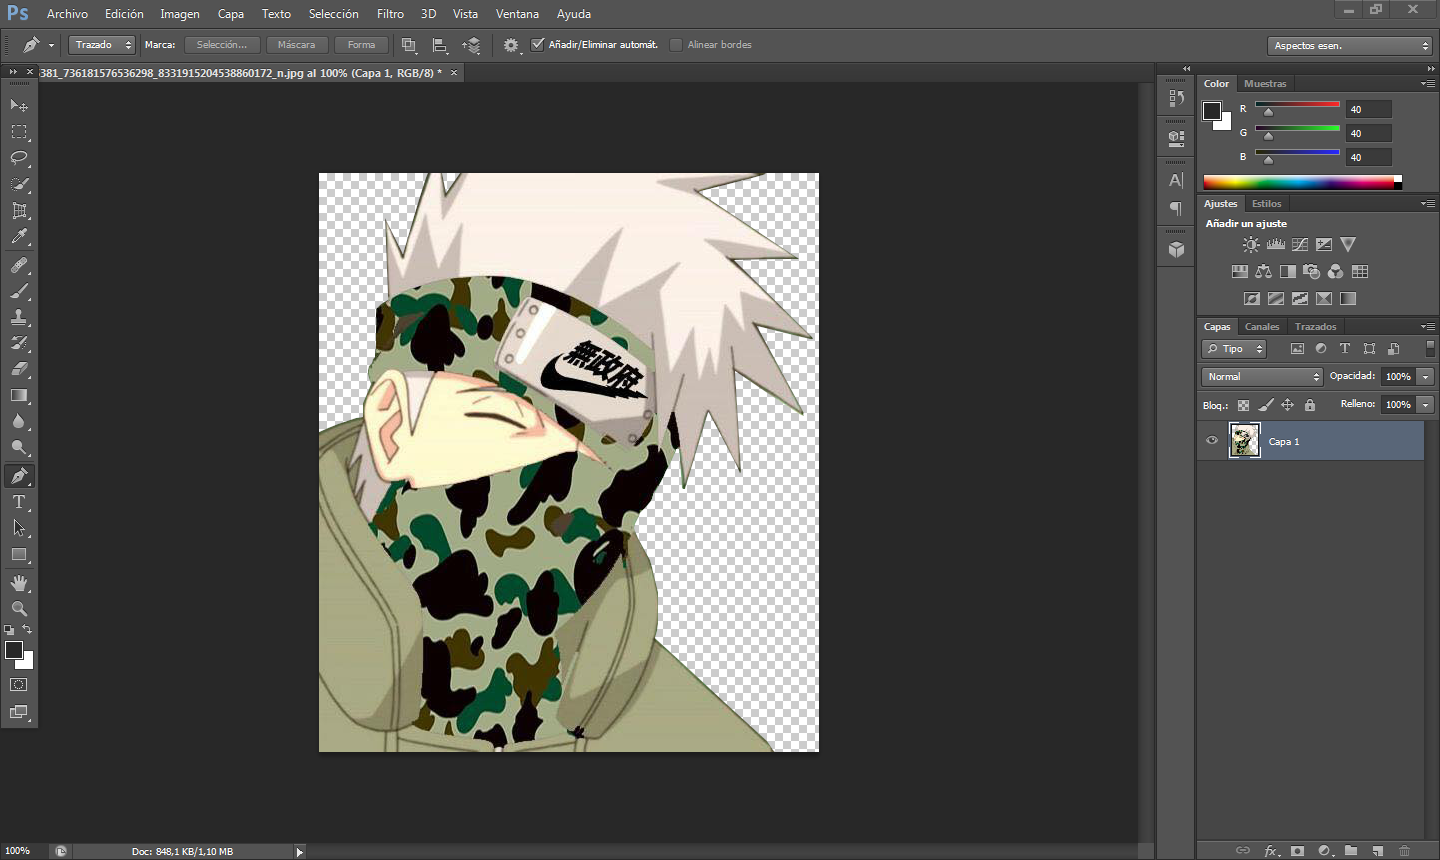This screenshot has width=1440, height=860.
Task: Select the Hand tool
Action: click(19, 583)
